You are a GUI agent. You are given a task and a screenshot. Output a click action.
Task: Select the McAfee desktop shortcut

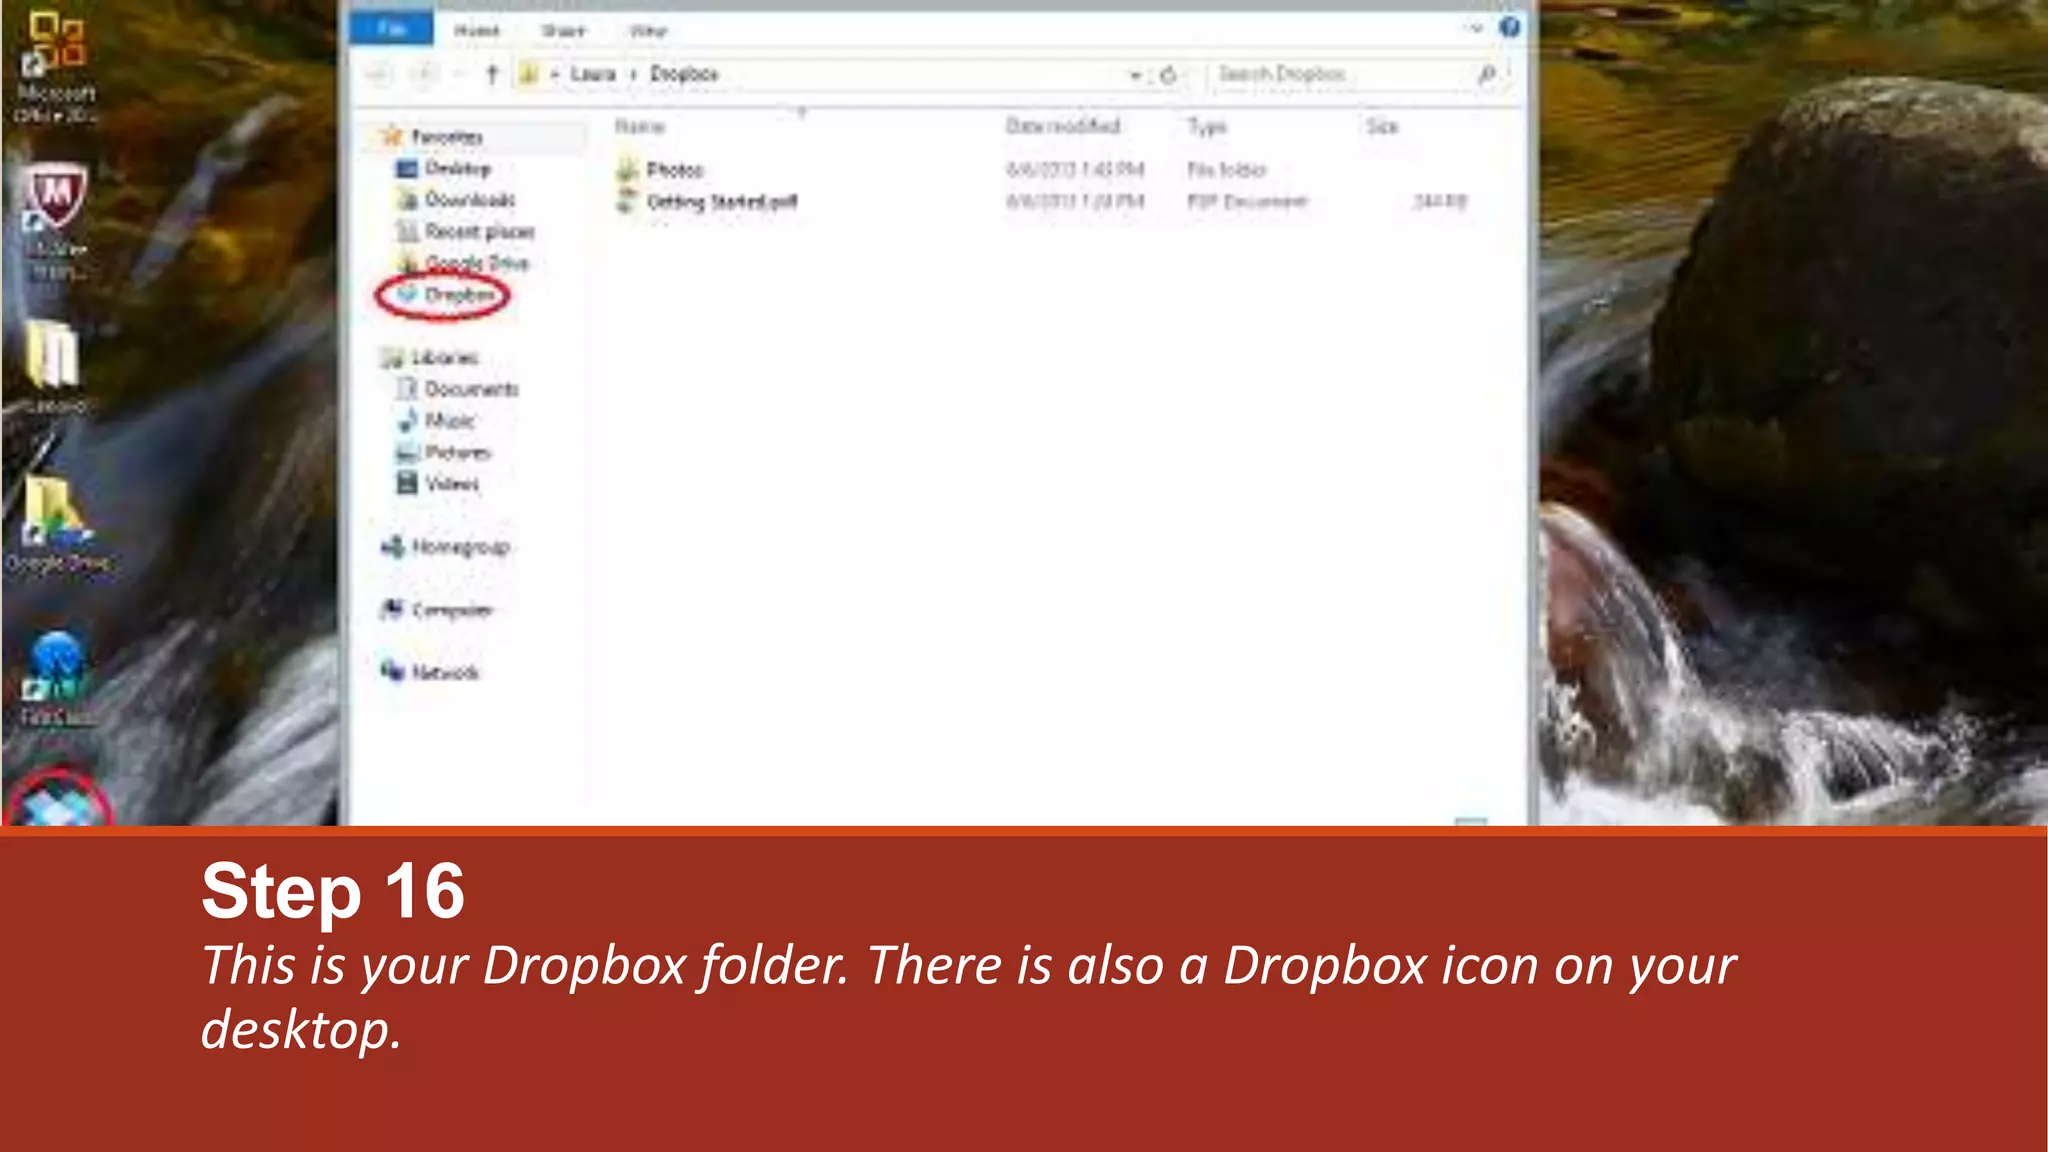56,222
